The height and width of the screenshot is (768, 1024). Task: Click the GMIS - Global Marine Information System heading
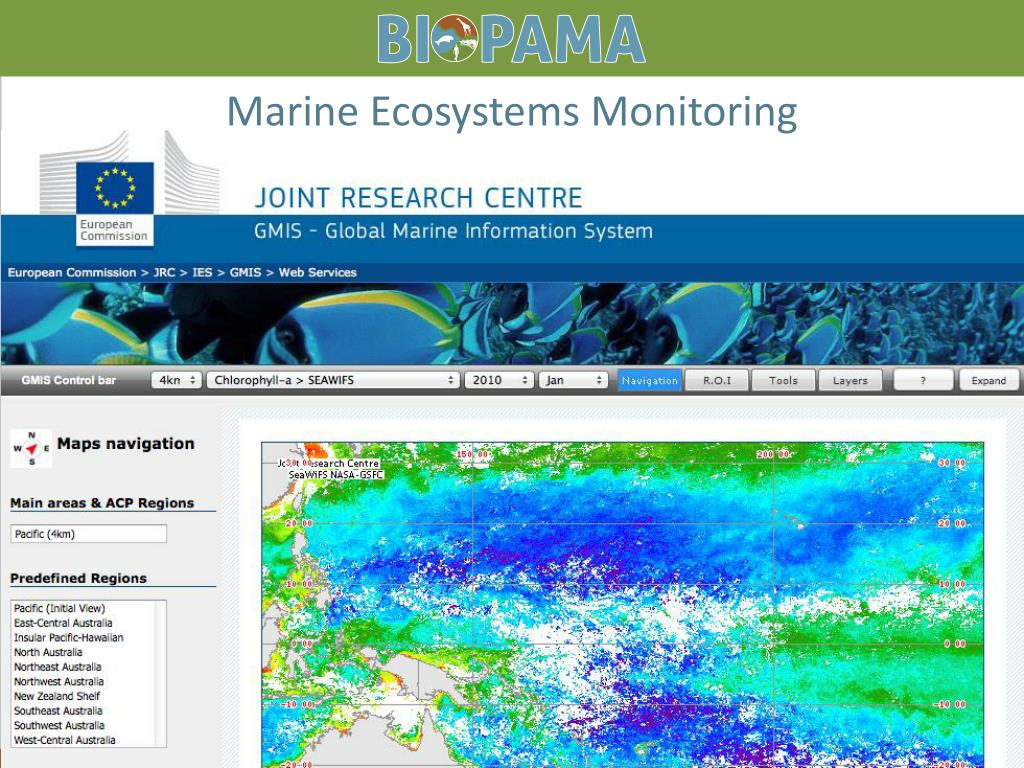click(x=453, y=231)
